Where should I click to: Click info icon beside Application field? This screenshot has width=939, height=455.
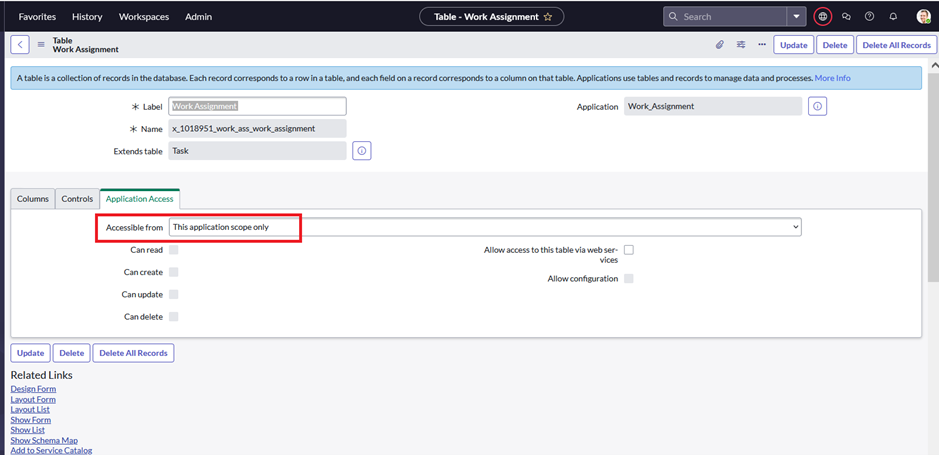tap(817, 106)
